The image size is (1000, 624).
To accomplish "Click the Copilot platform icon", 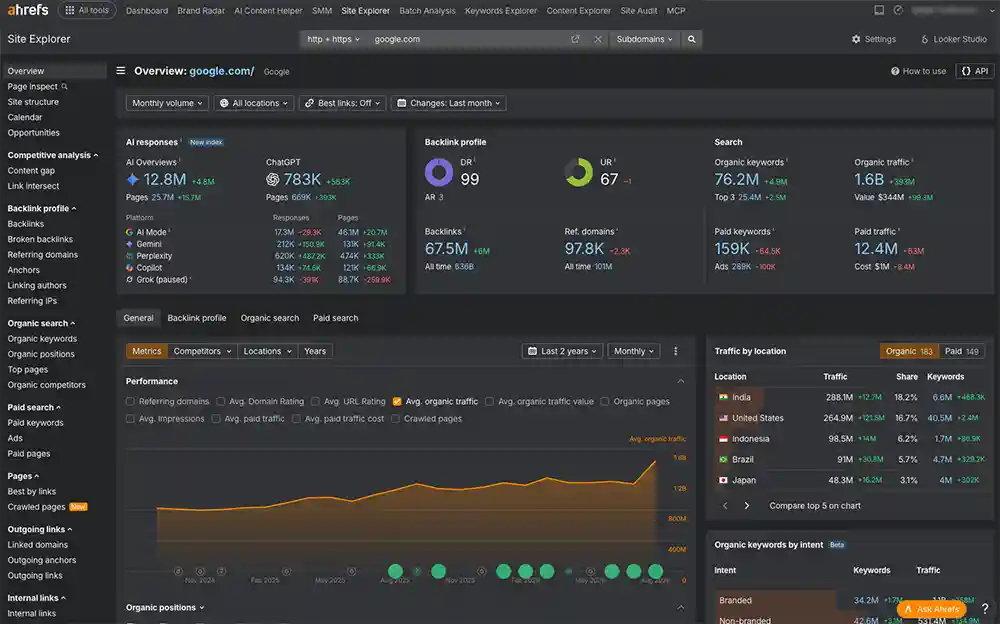I will 129,267.
